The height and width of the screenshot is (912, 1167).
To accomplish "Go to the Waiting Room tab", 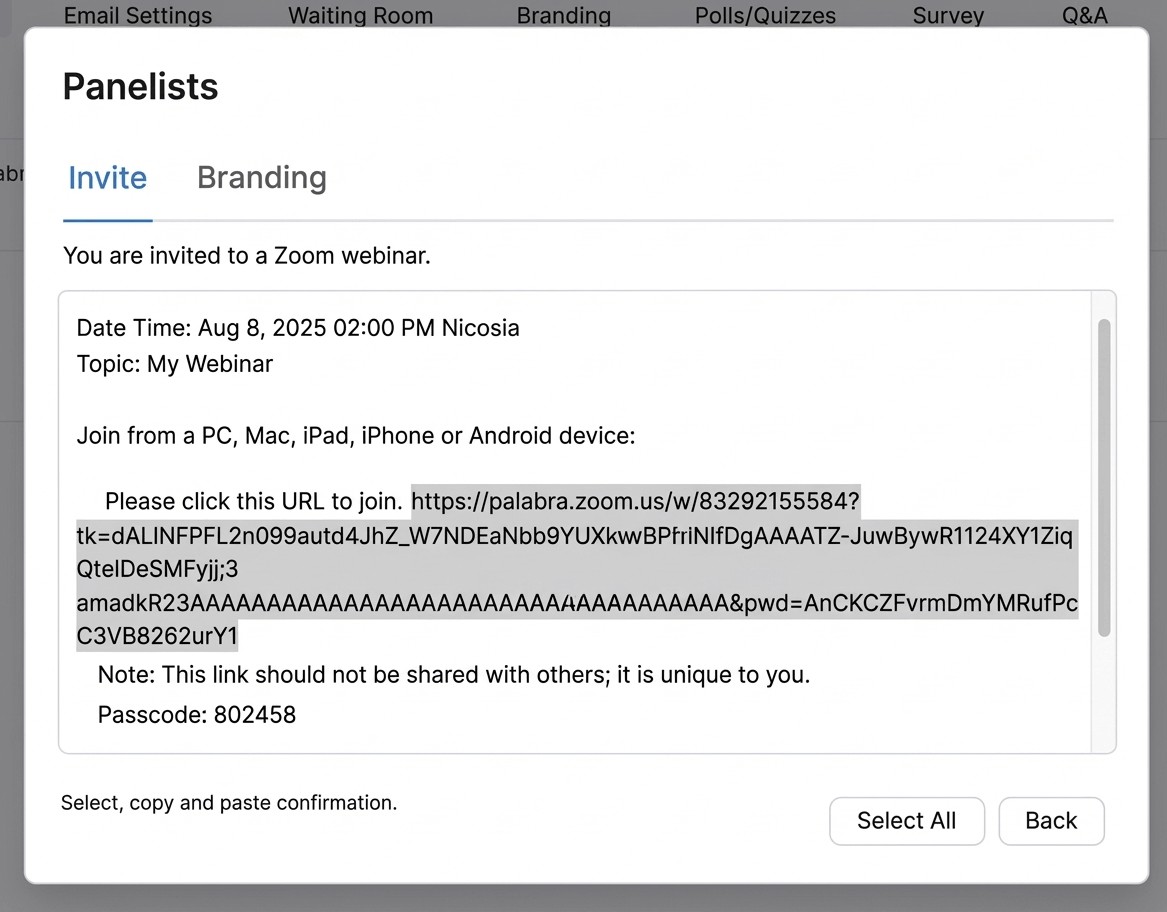I will (x=360, y=16).
